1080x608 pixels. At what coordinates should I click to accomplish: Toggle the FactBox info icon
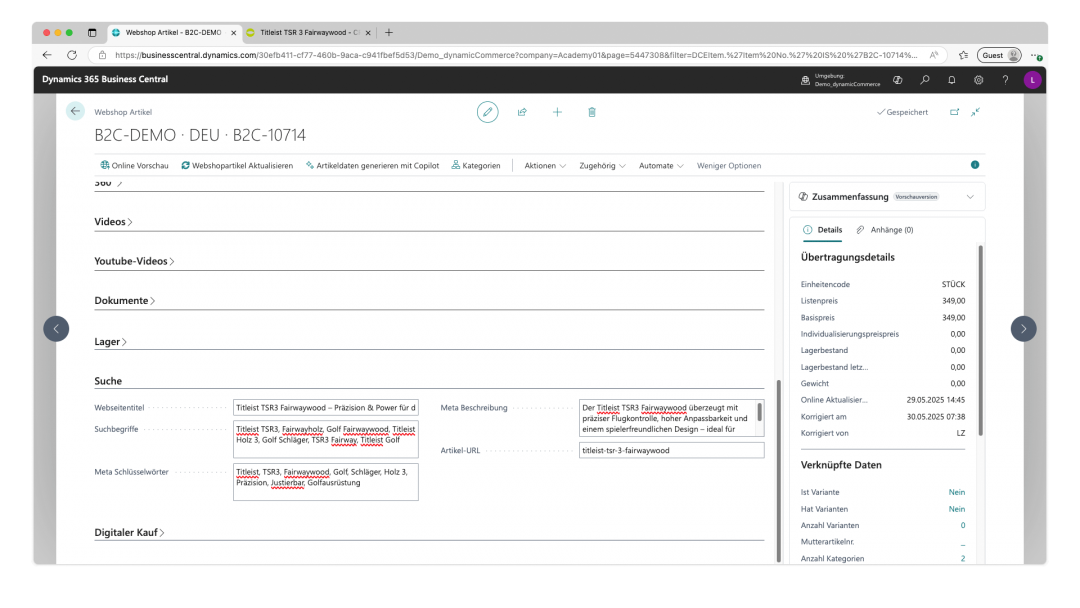point(975,165)
